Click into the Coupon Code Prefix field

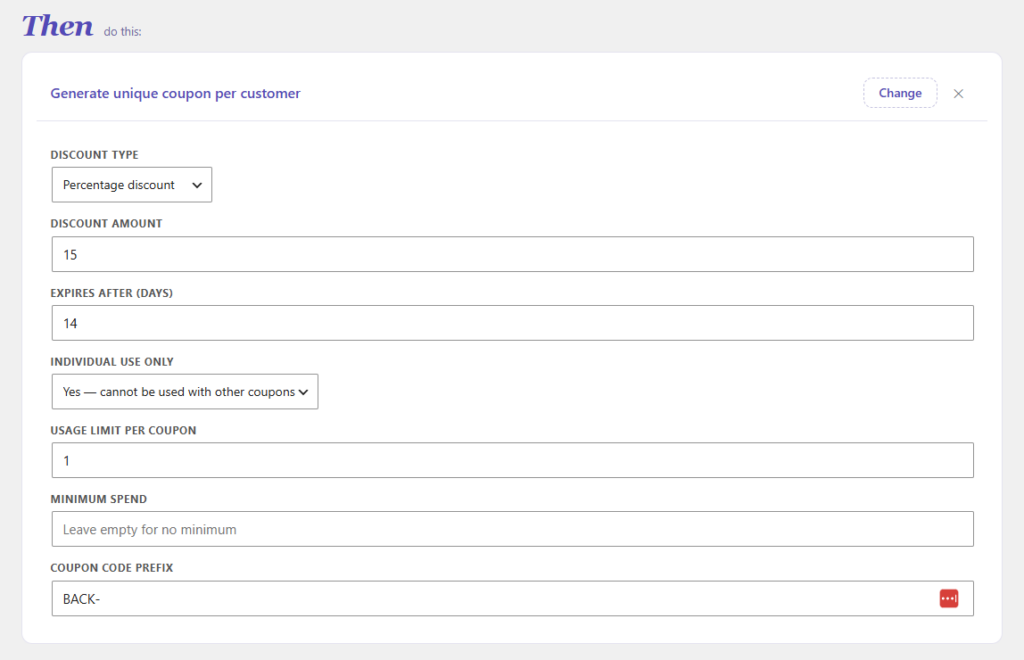(x=513, y=599)
